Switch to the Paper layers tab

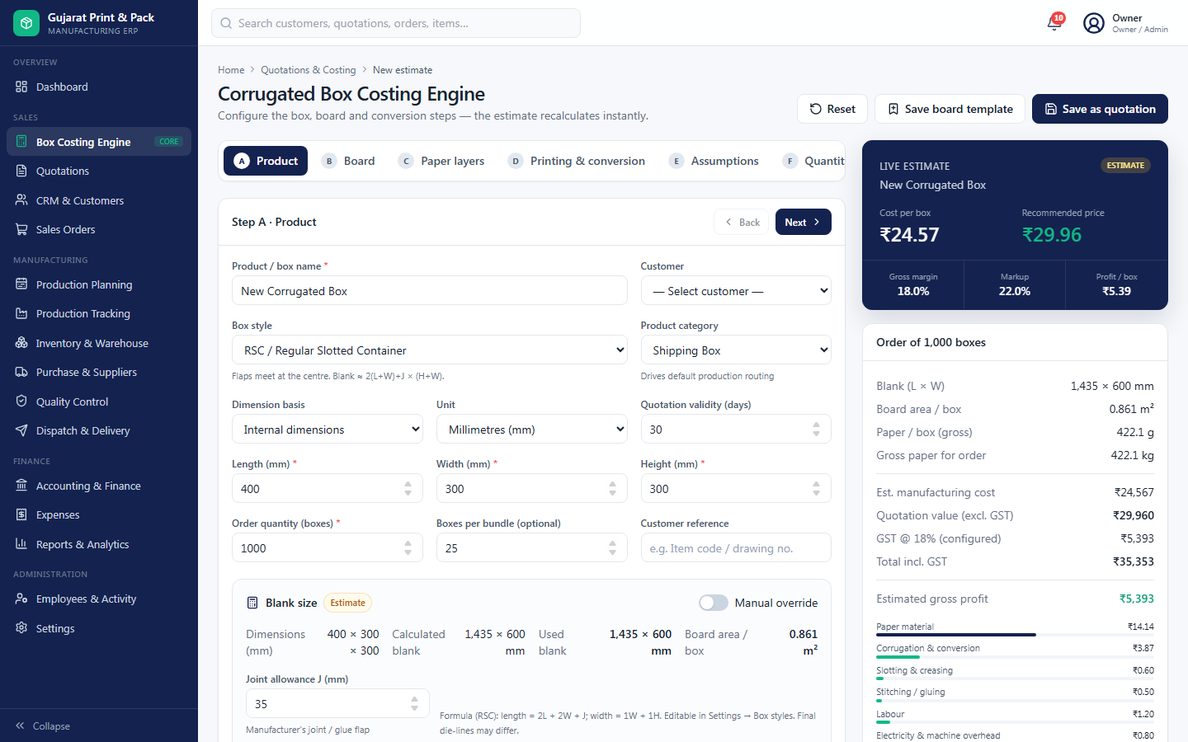442,161
